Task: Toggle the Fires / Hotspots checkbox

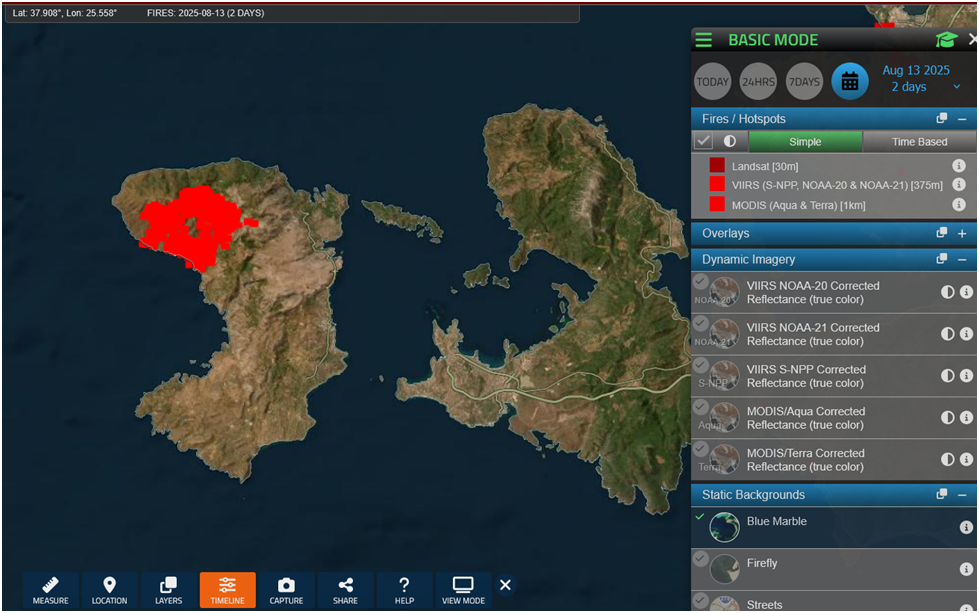Action: coord(704,142)
